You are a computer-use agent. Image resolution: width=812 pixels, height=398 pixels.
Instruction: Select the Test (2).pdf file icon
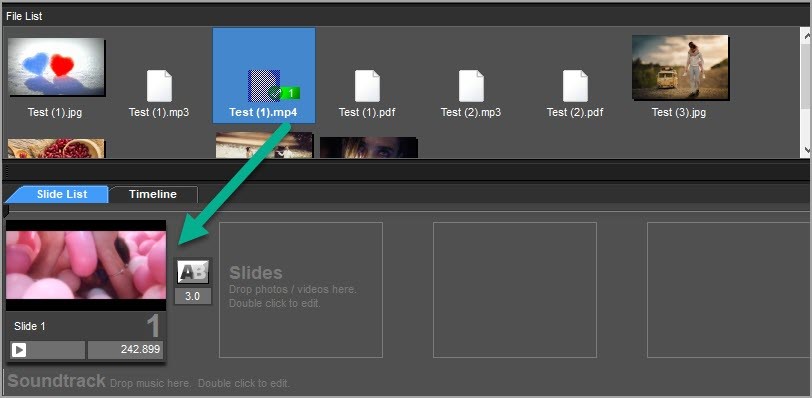[575, 86]
